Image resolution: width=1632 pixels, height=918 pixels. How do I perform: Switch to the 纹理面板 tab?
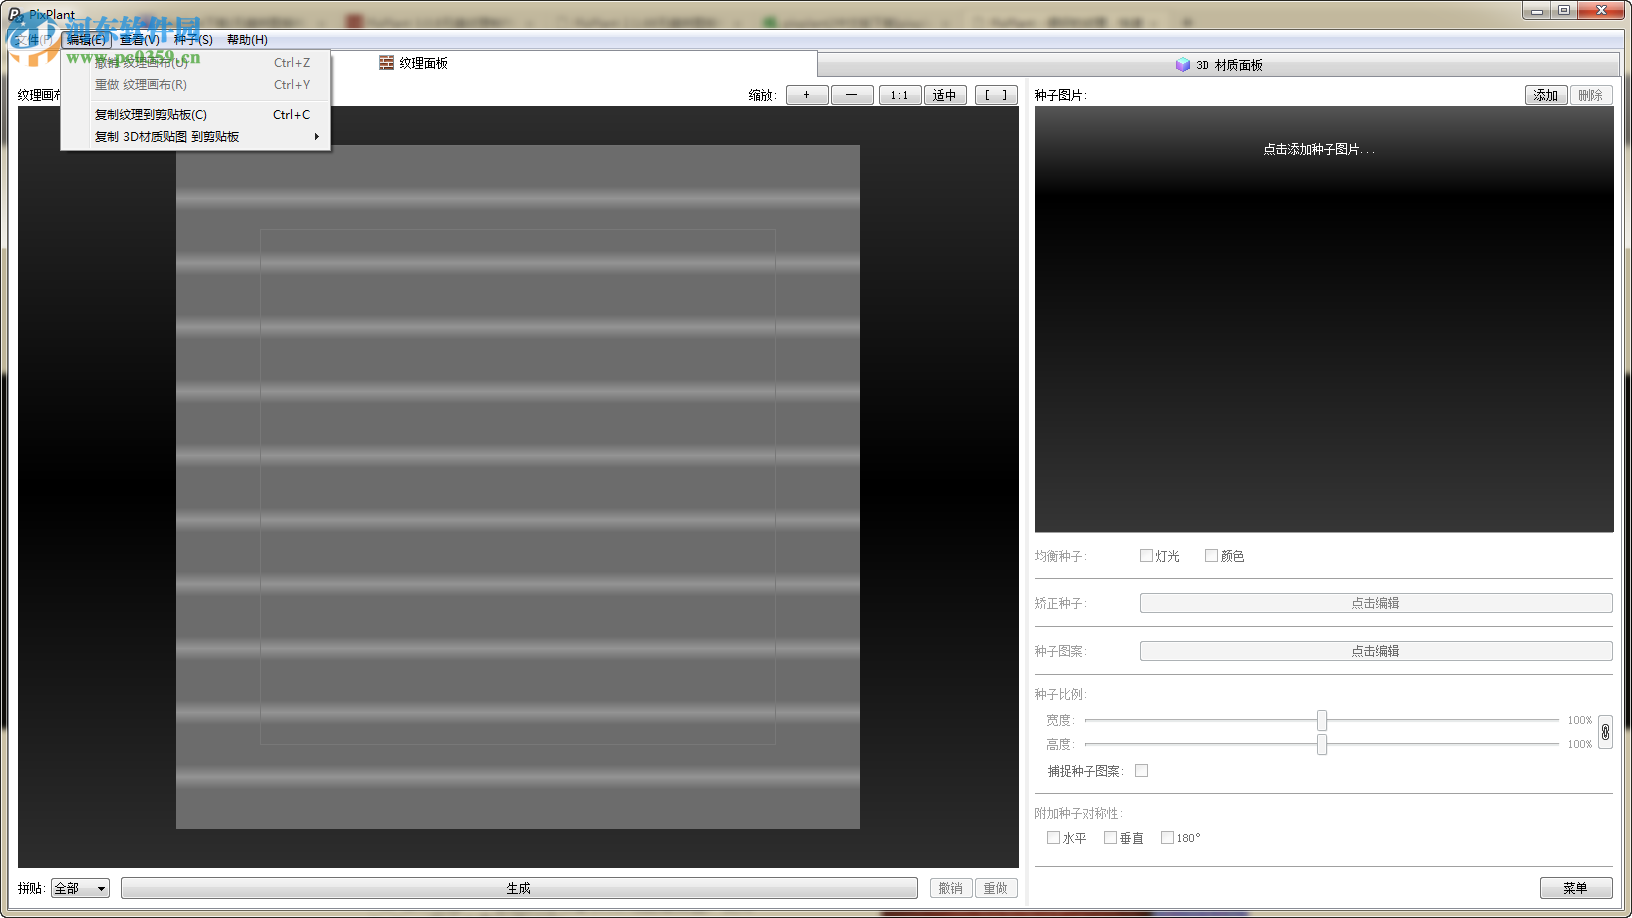tap(414, 63)
